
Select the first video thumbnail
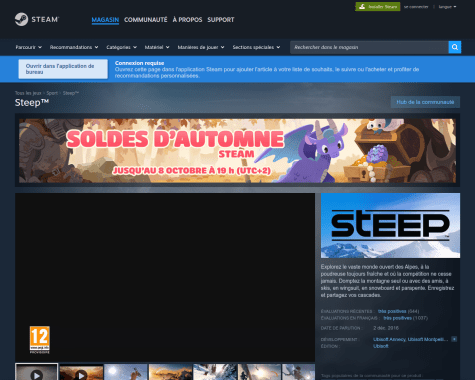point(37,372)
